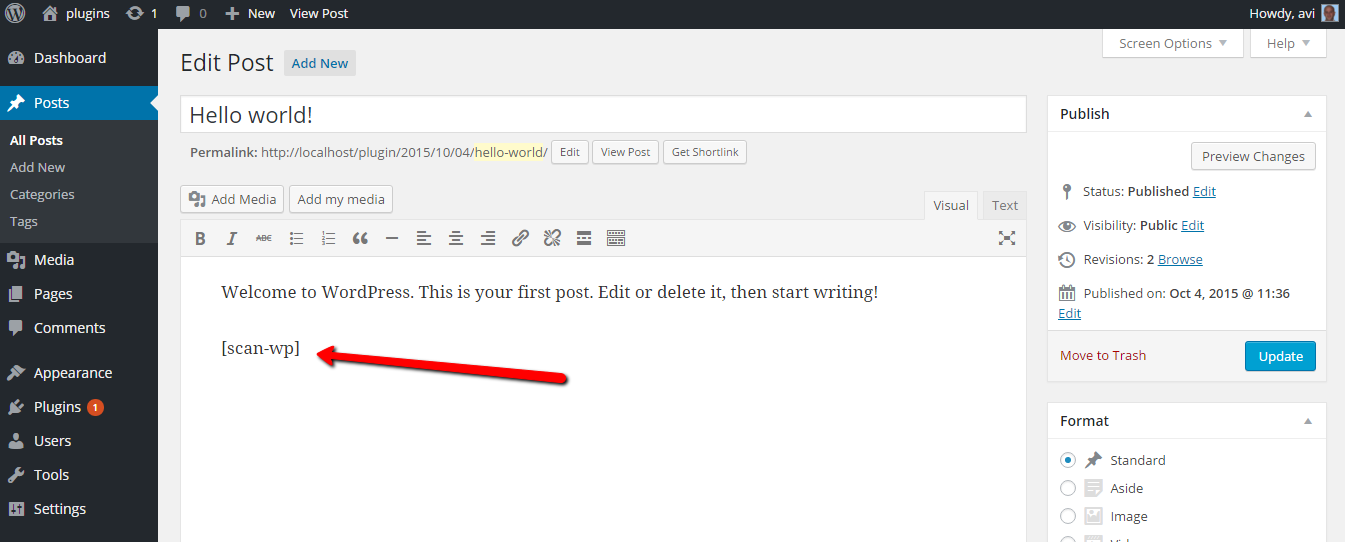Viewport: 1345px width, 542px height.
Task: Insert a numbered list
Action: pos(328,238)
